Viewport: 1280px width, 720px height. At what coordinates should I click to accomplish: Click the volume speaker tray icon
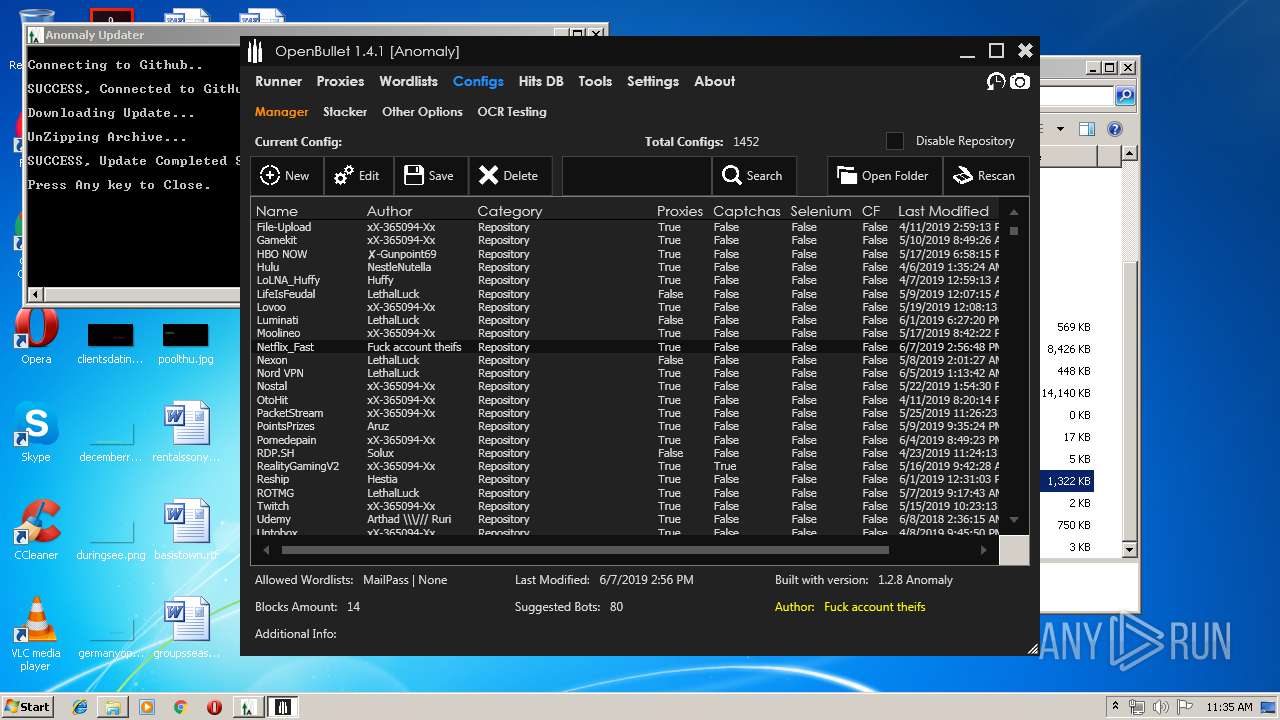pyautogui.click(x=1159, y=707)
